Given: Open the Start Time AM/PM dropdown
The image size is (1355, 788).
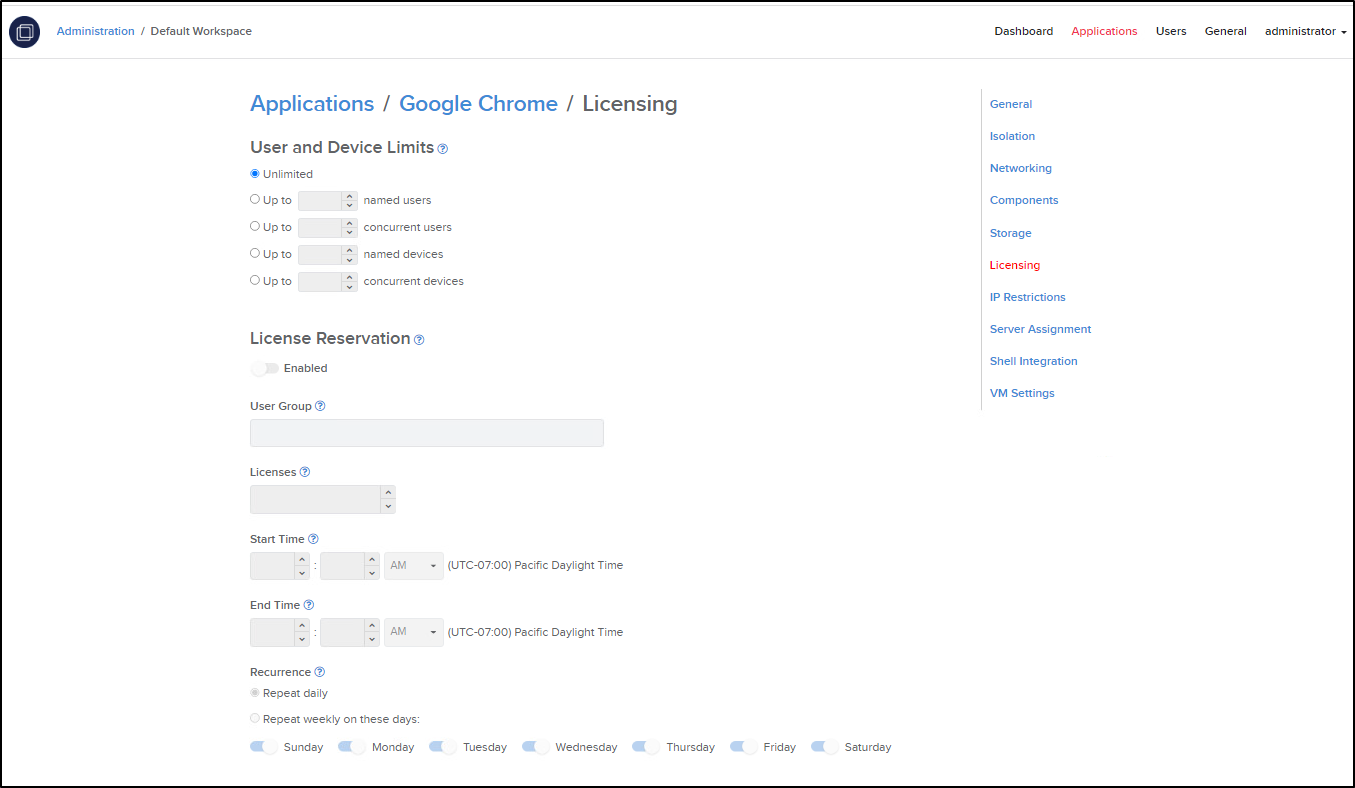Looking at the screenshot, I should point(414,566).
